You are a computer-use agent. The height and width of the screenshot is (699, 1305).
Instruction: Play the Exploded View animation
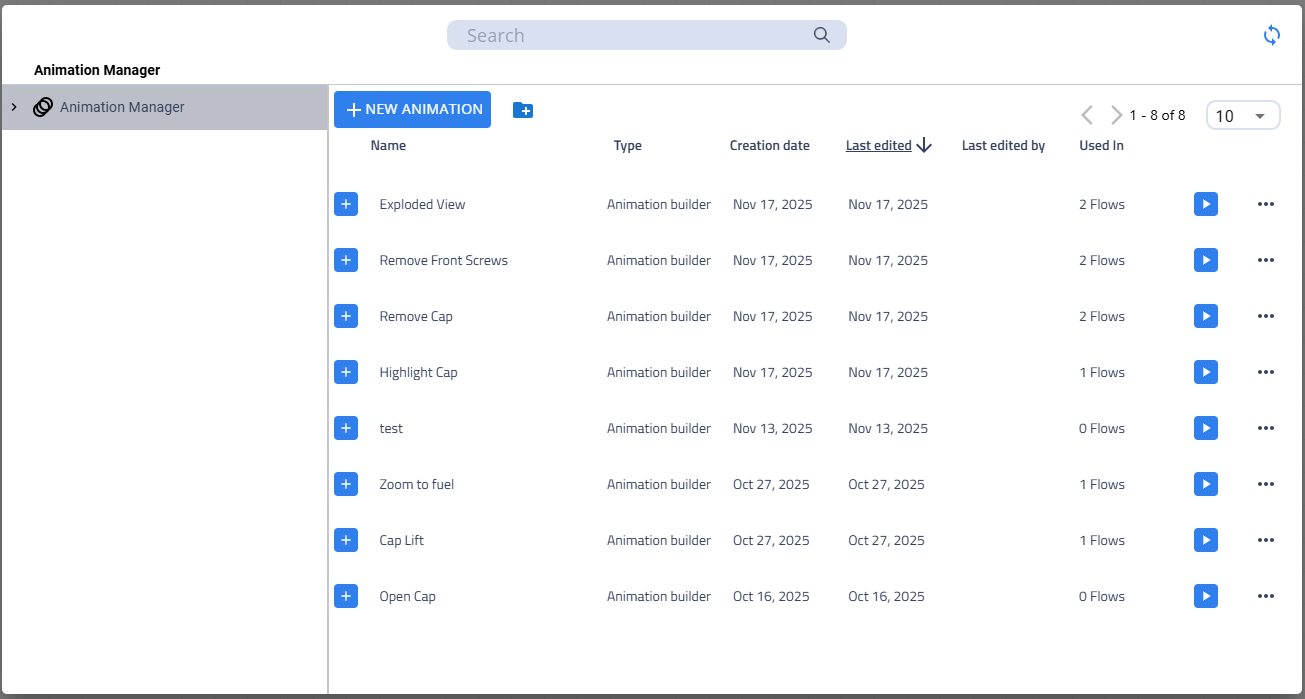pos(1205,204)
